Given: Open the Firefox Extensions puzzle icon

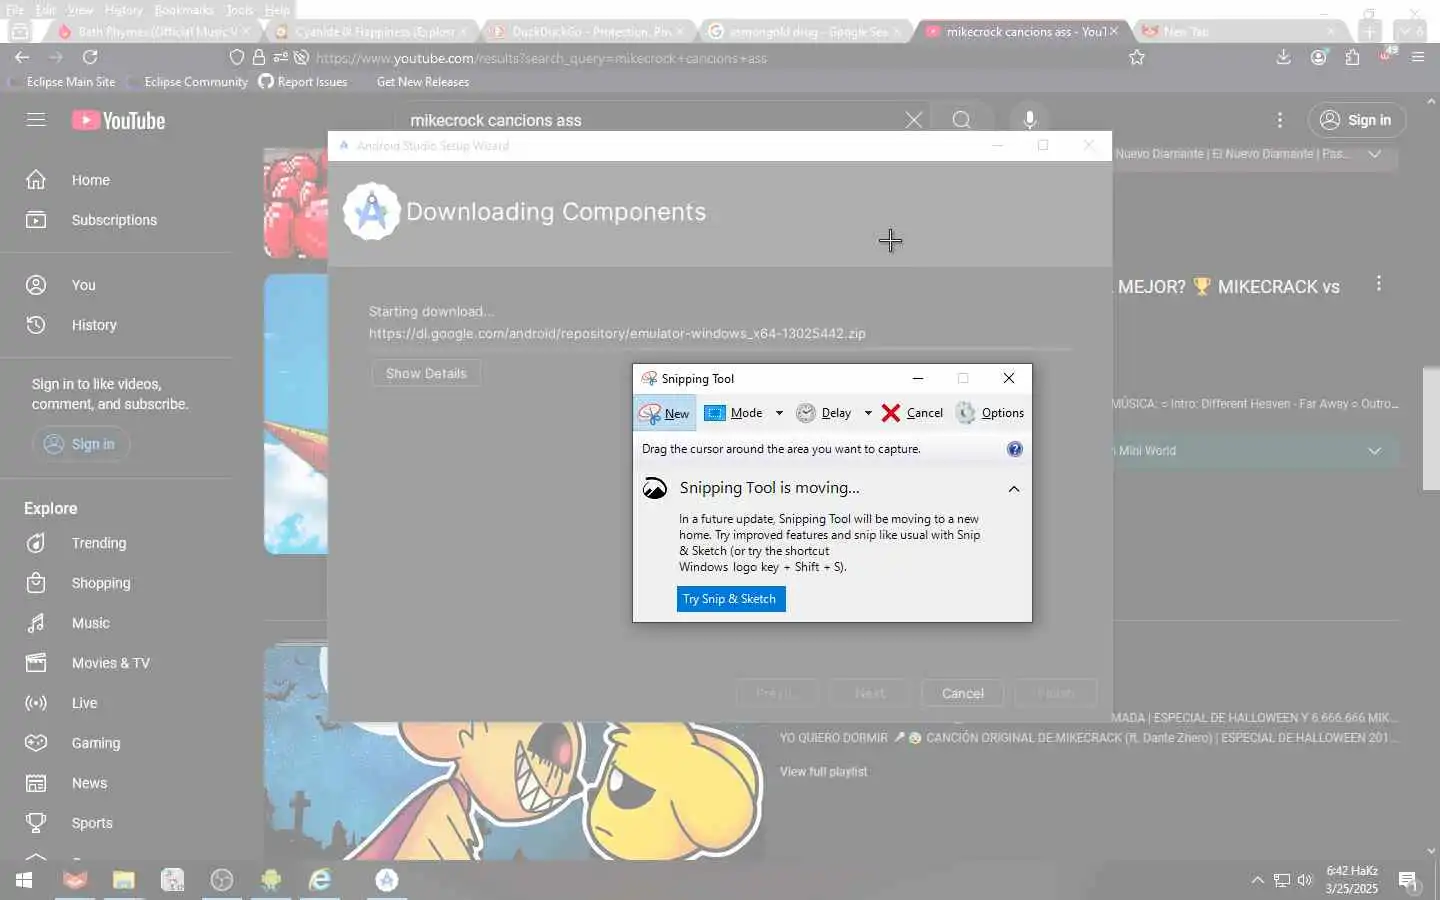Looking at the screenshot, I should click(x=1352, y=58).
